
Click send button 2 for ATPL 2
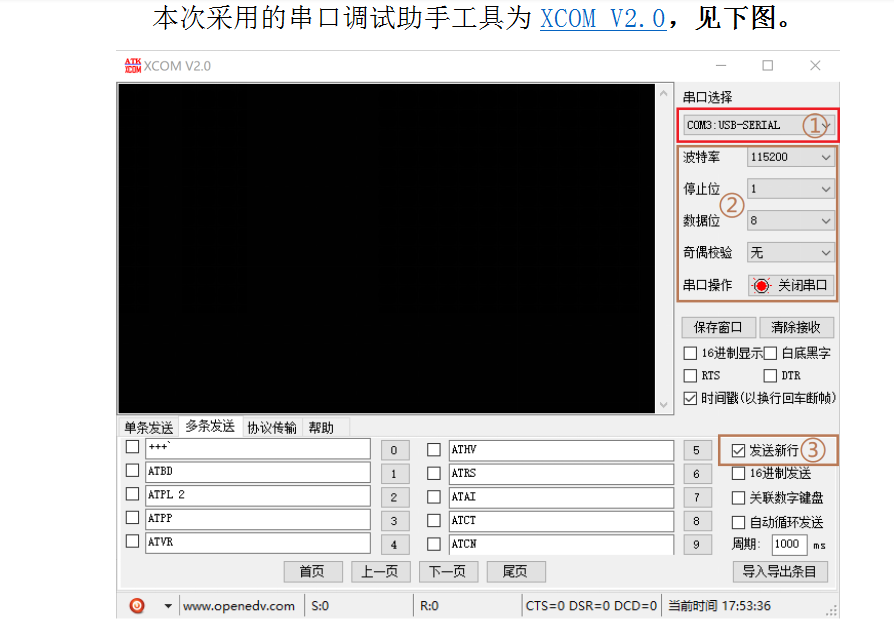(x=395, y=497)
